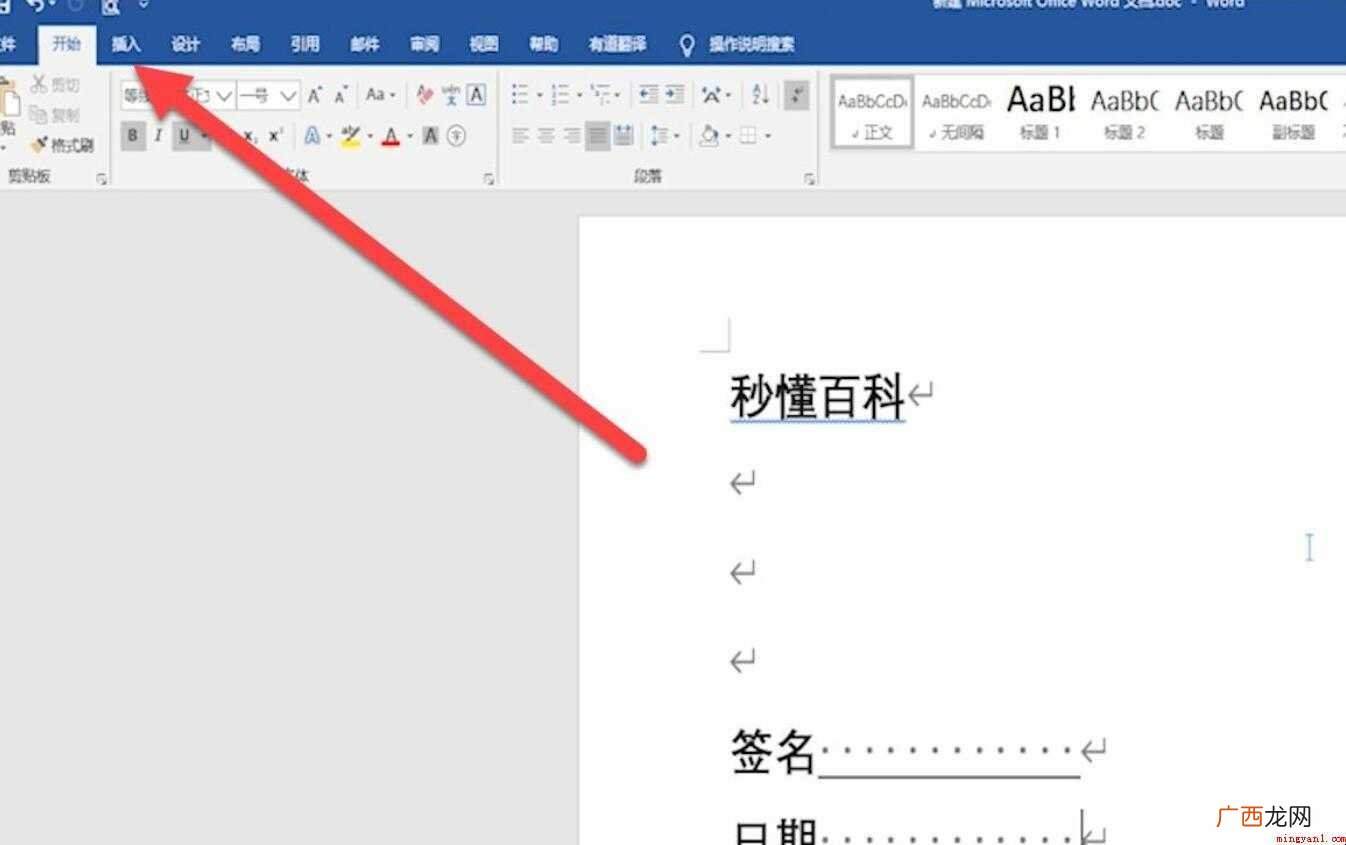Image resolution: width=1346 pixels, height=845 pixels.
Task: Click the Clear Formatting eraser icon
Action: (x=425, y=96)
